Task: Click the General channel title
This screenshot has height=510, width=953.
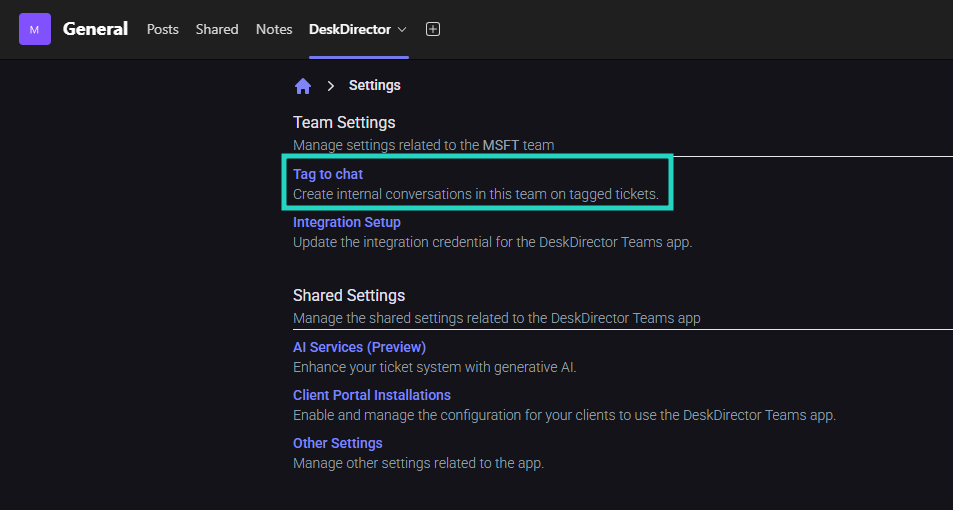Action: pyautogui.click(x=95, y=29)
